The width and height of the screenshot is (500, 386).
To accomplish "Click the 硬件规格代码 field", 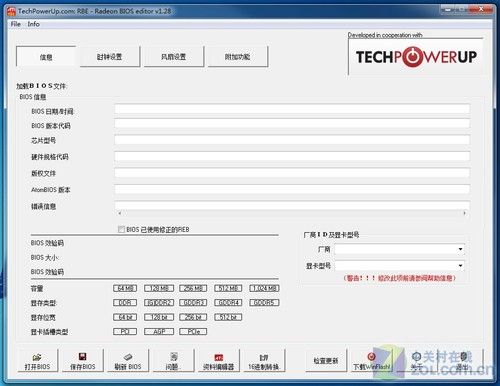I will pyautogui.click(x=292, y=156).
